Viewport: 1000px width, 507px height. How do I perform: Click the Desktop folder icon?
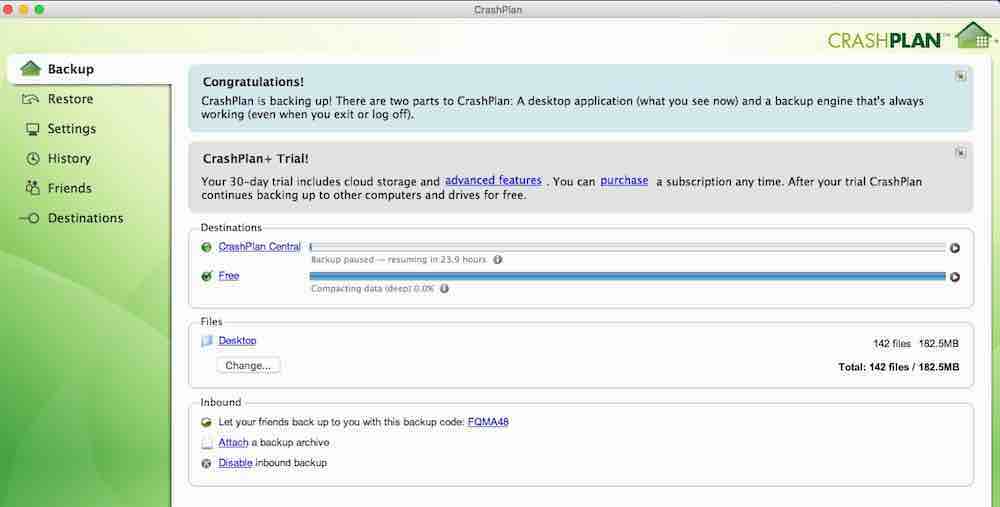tap(207, 341)
